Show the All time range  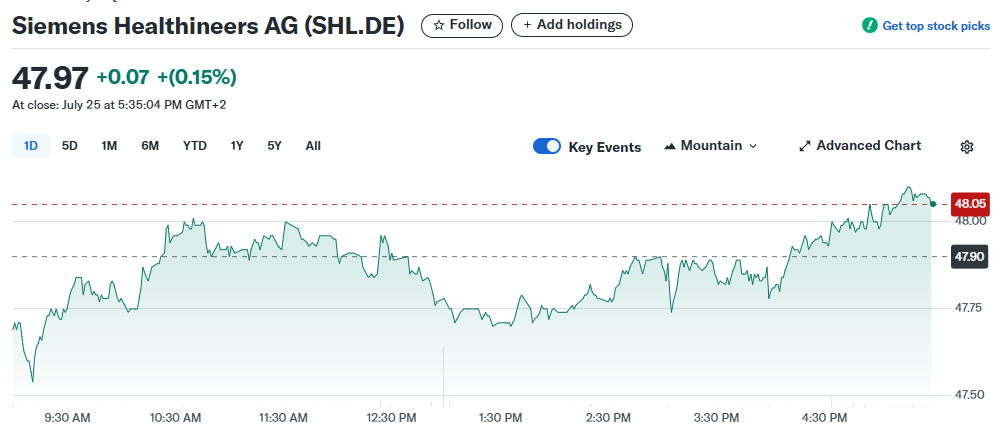coord(313,146)
